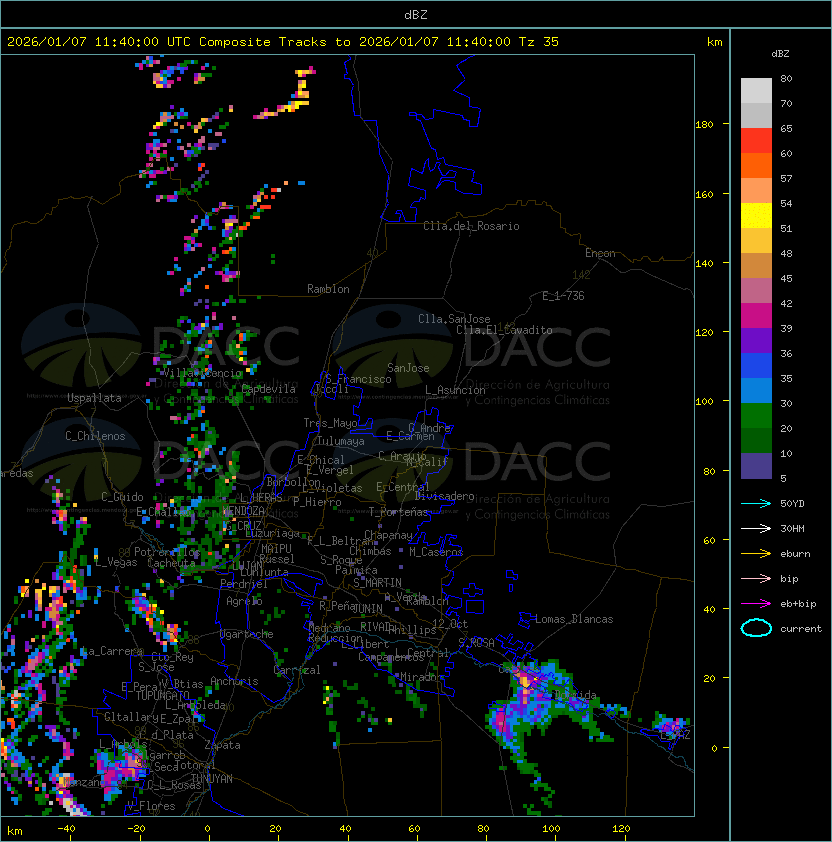The width and height of the screenshot is (832, 842).
Task: Click the Clla.del_Rosario label
Action: point(471,226)
